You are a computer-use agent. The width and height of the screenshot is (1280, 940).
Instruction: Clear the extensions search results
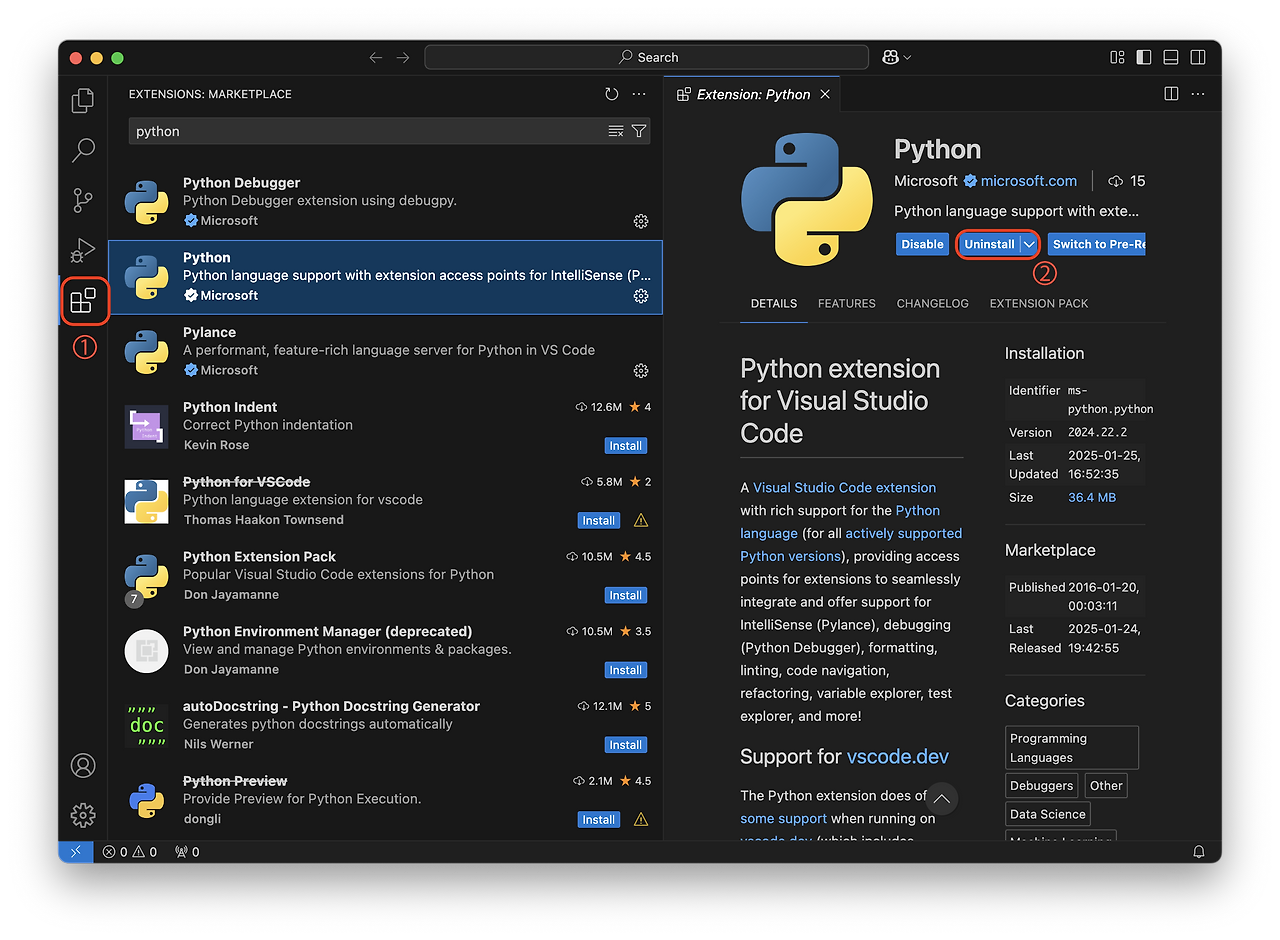[x=616, y=131]
